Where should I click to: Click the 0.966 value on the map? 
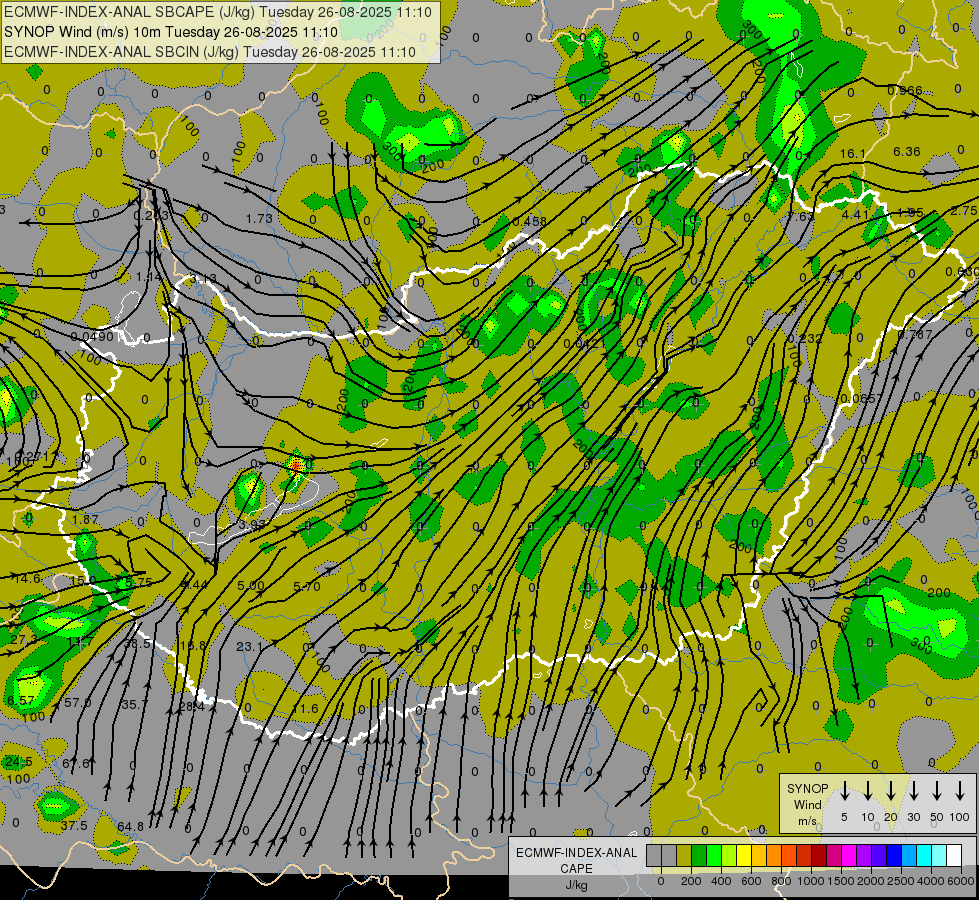click(905, 91)
